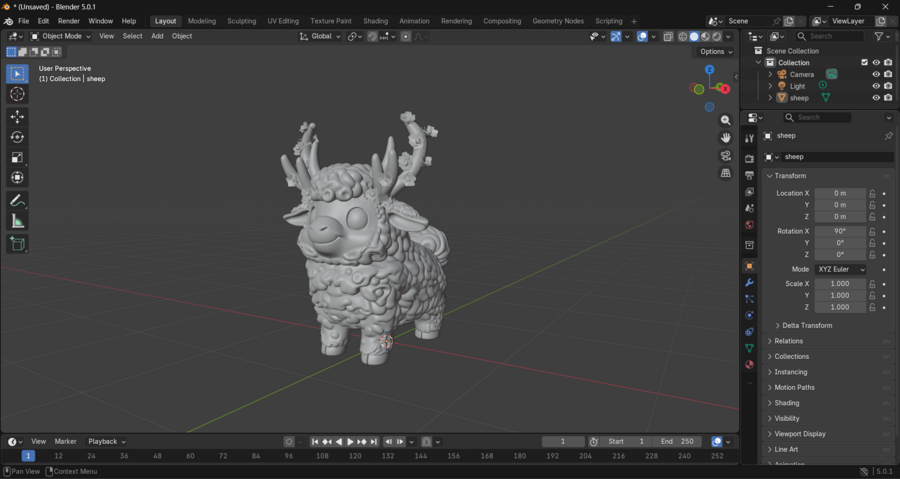Click frame 120 on the timeline ruler
The height and width of the screenshot is (479, 900).
tap(355, 456)
